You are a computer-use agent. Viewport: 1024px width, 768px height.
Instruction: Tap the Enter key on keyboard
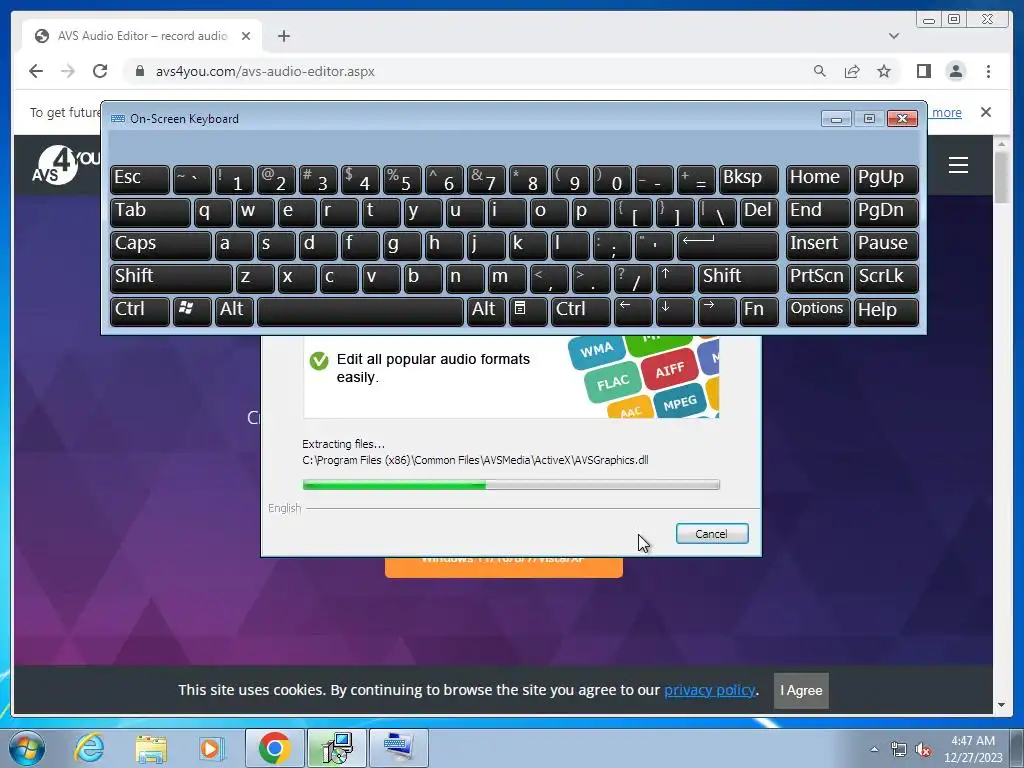(728, 245)
